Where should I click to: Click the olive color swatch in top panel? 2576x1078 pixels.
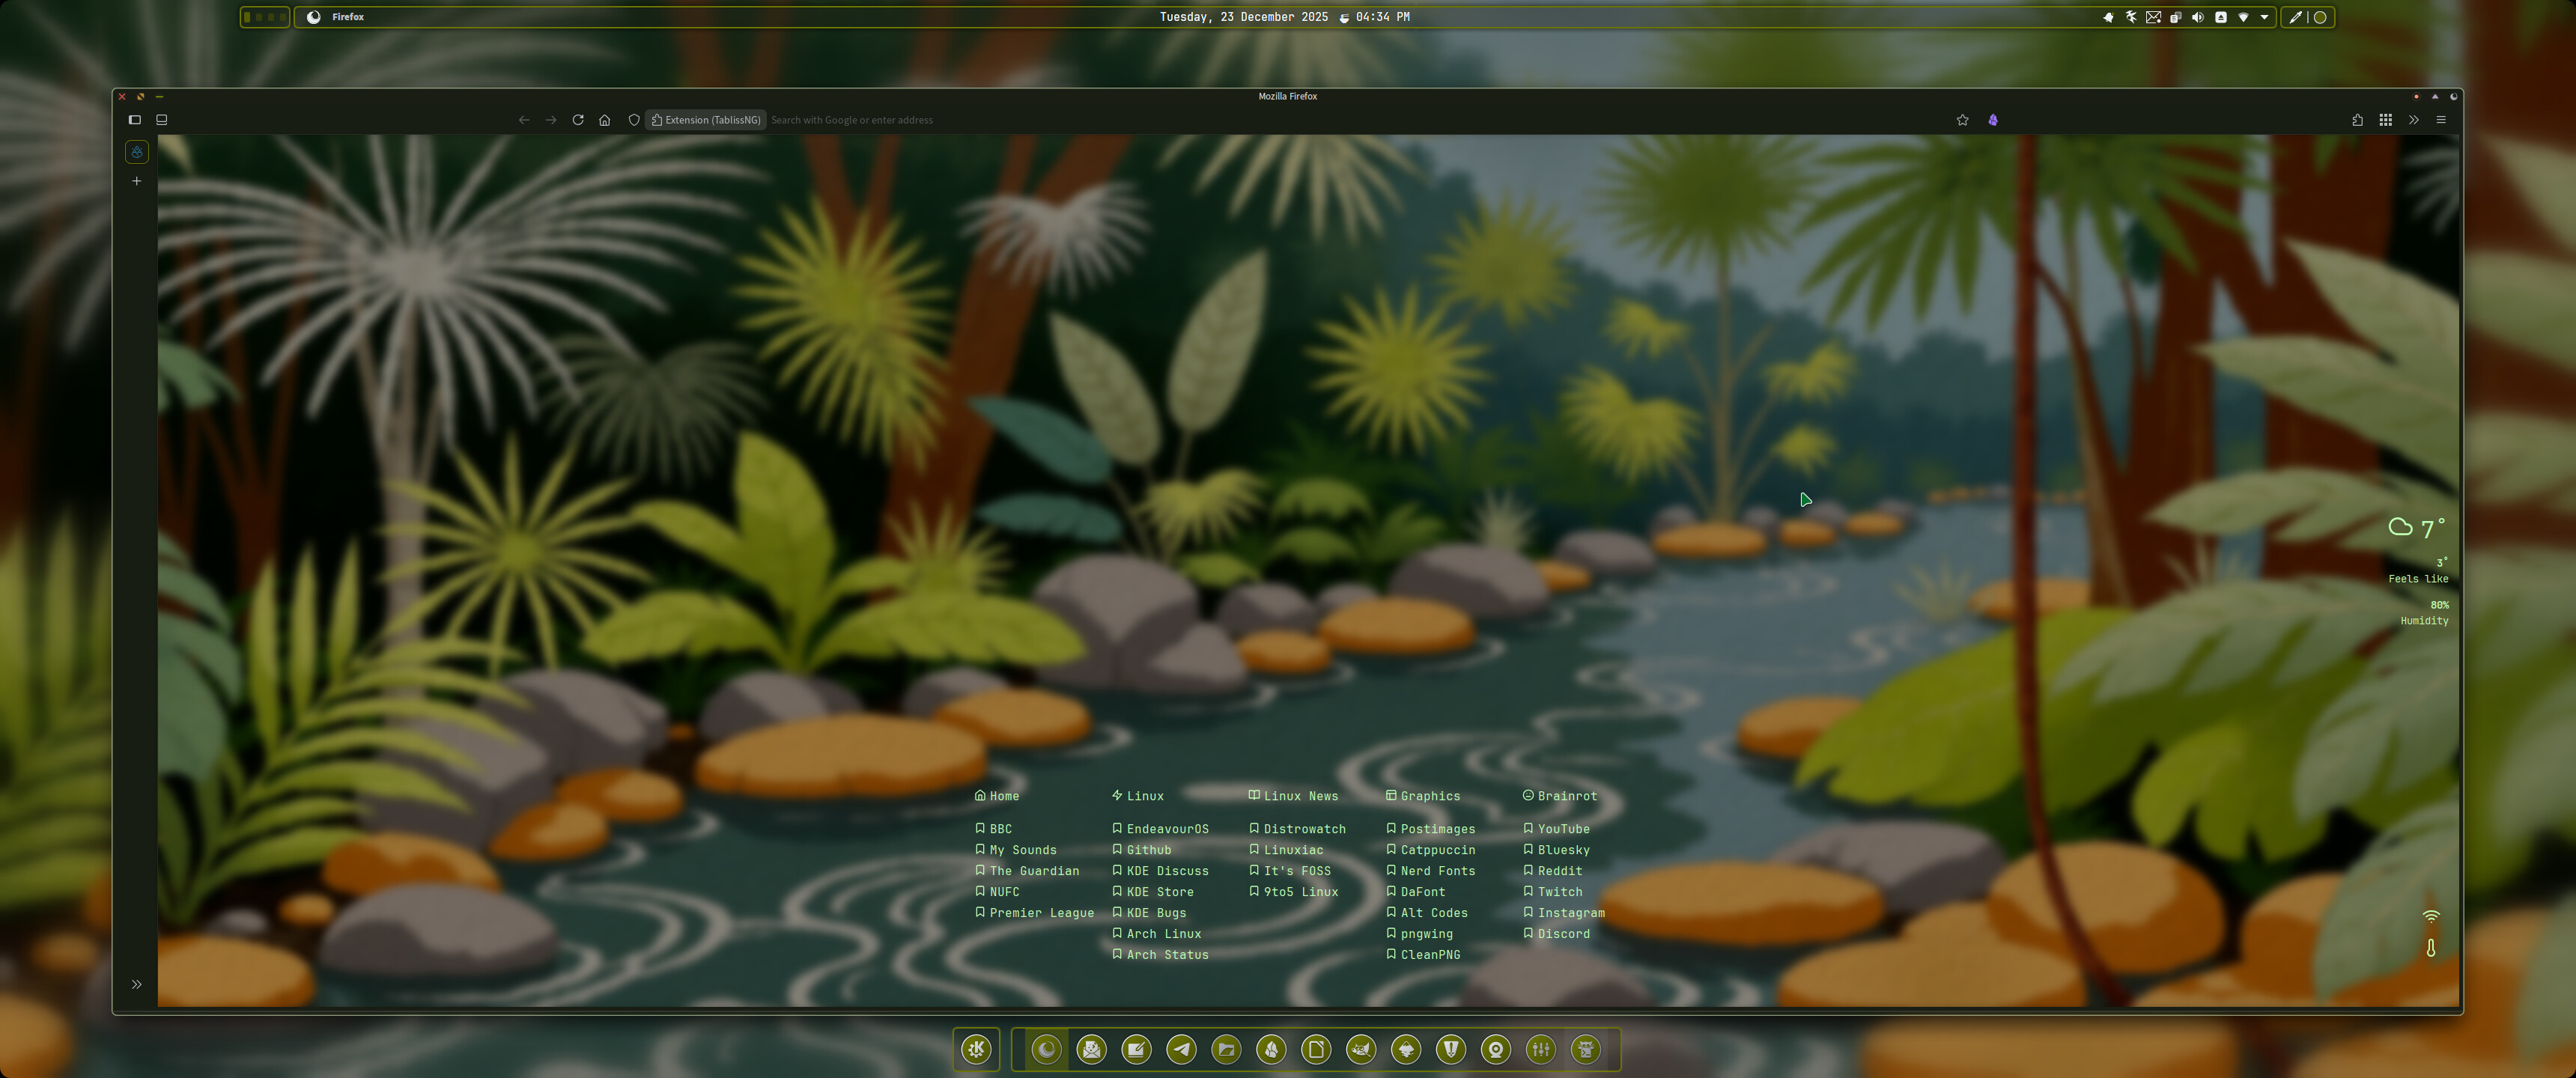click(2321, 17)
